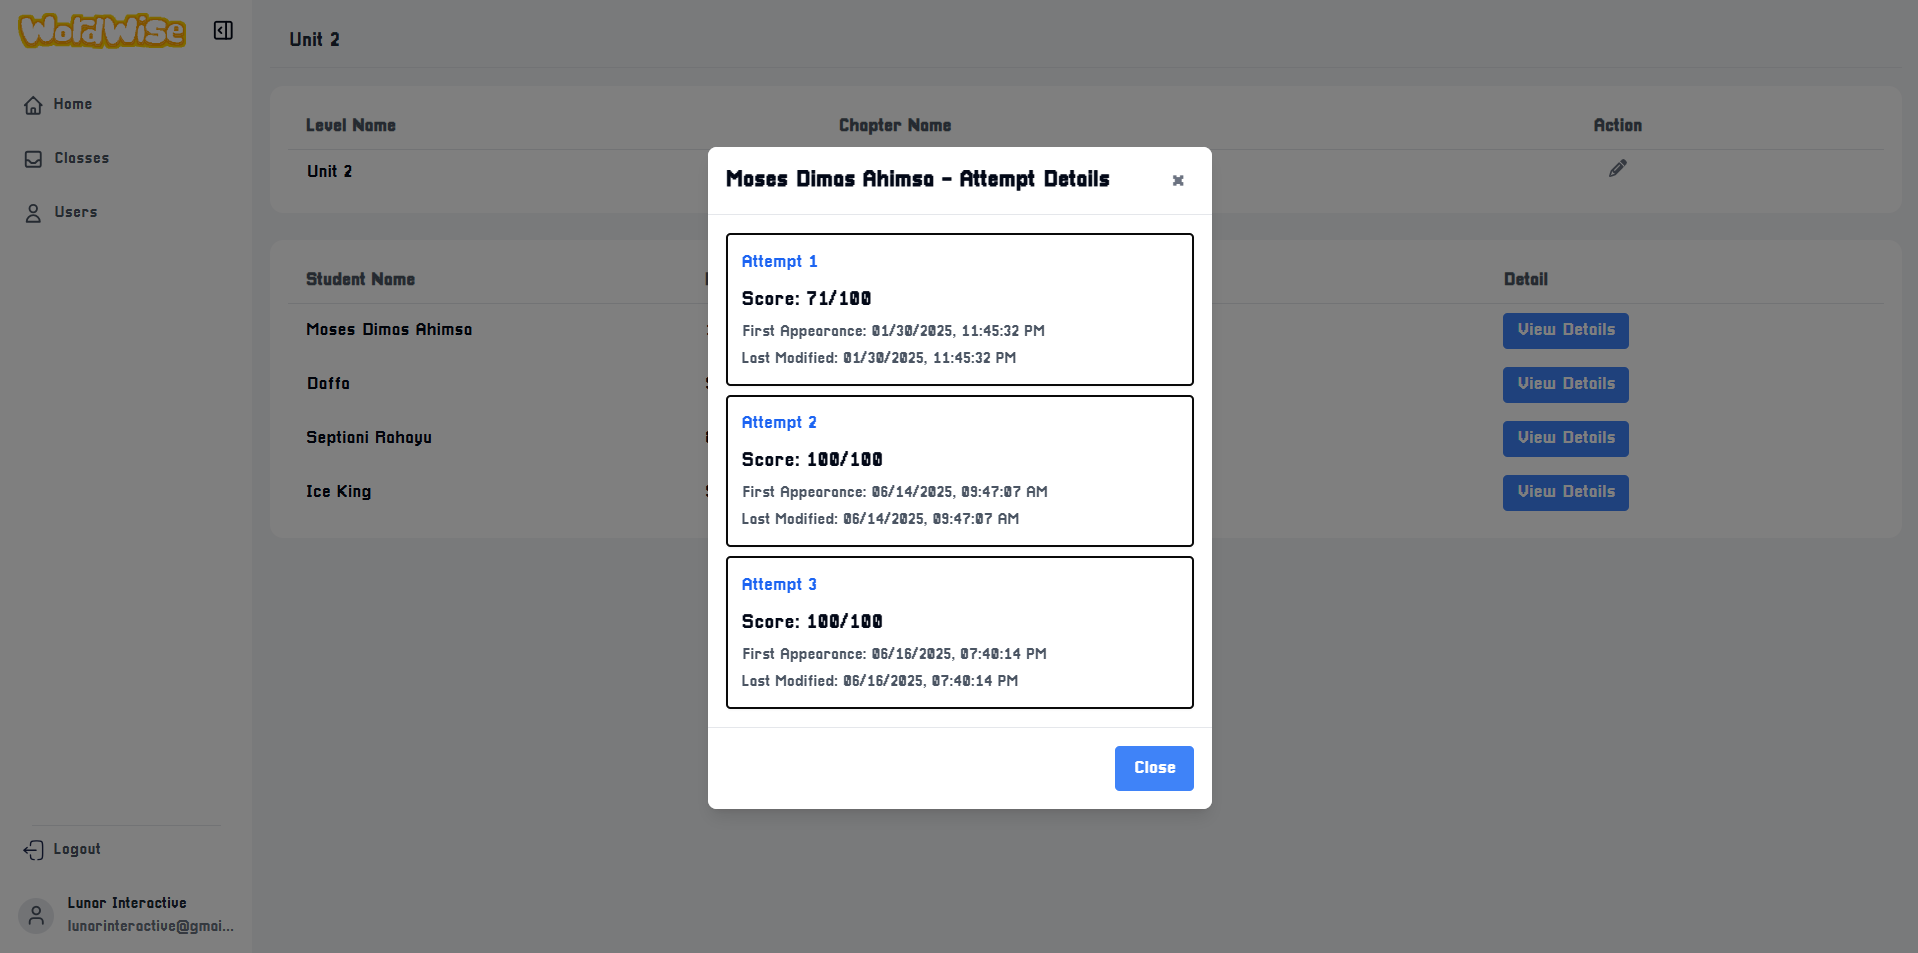Collapse the sidebar using the panel icon
Viewport: 1918px width, 953px height.
(223, 31)
